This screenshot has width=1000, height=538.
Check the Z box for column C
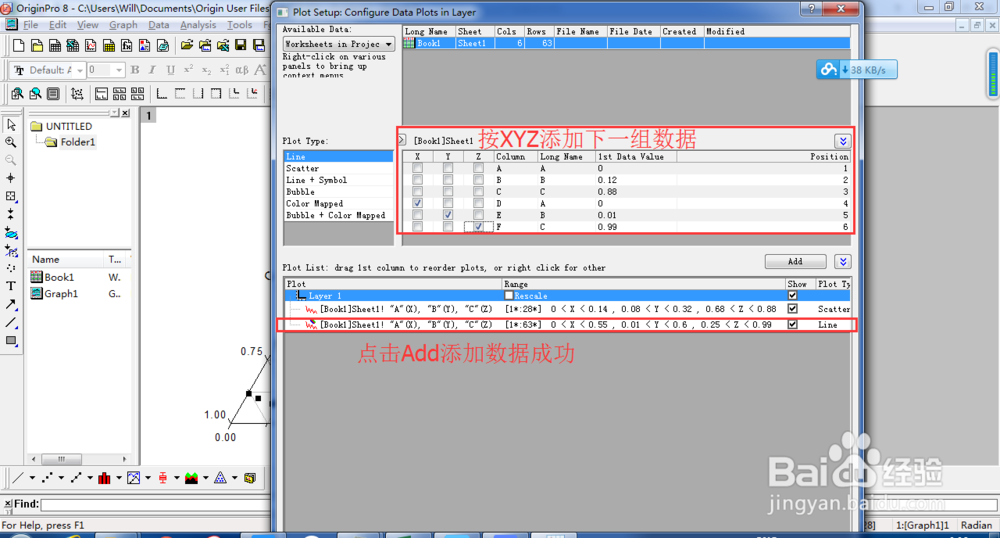pos(478,191)
